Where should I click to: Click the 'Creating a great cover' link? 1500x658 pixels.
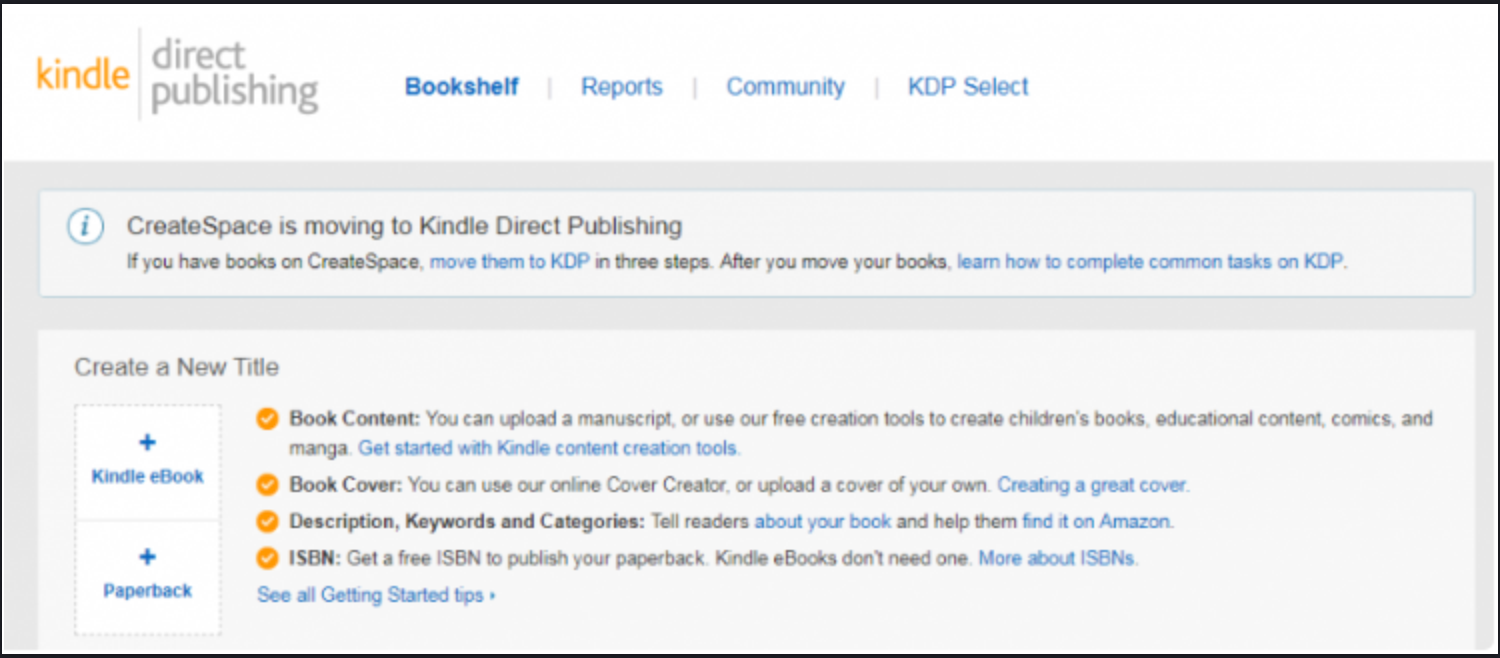point(1092,486)
